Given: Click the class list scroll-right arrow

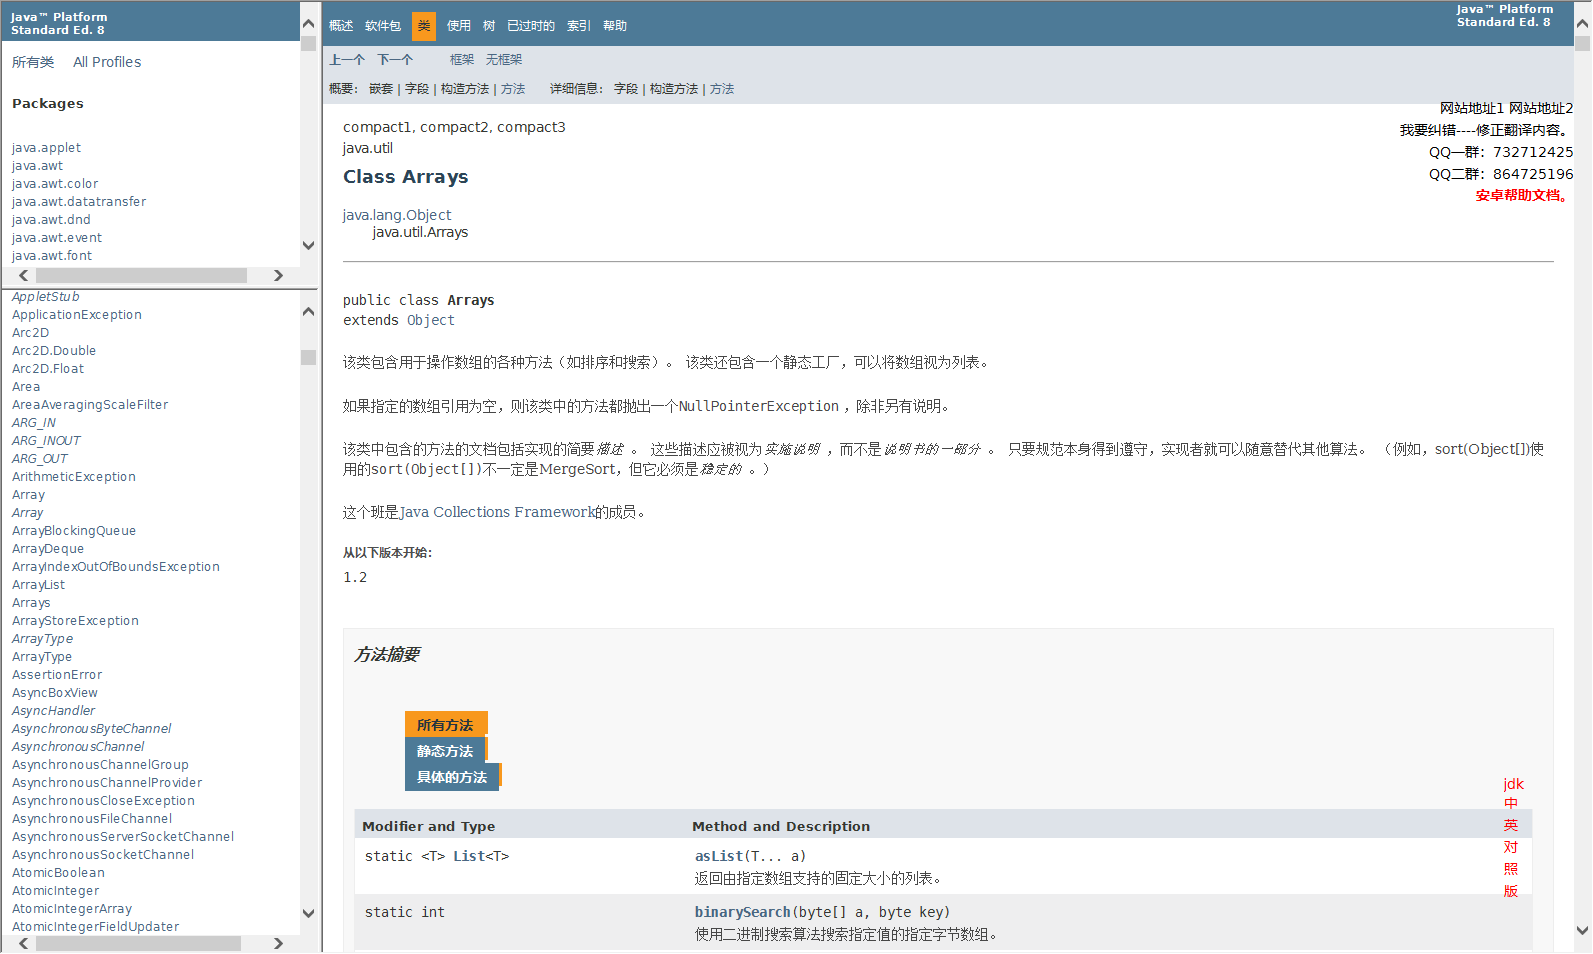Looking at the screenshot, I should pos(278,943).
